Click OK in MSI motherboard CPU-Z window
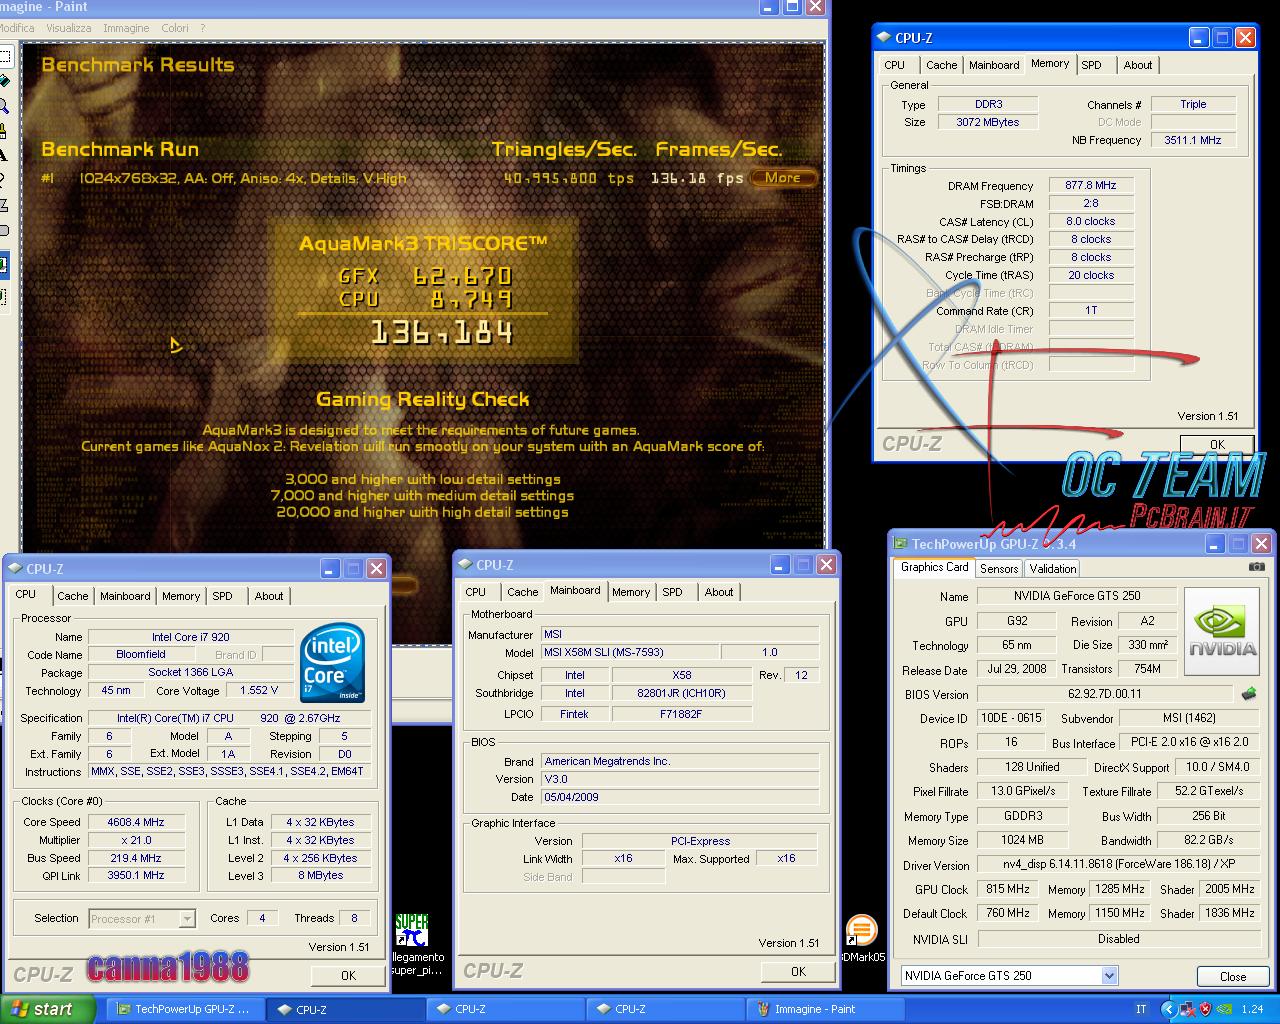This screenshot has width=1280, height=1024. click(x=798, y=971)
